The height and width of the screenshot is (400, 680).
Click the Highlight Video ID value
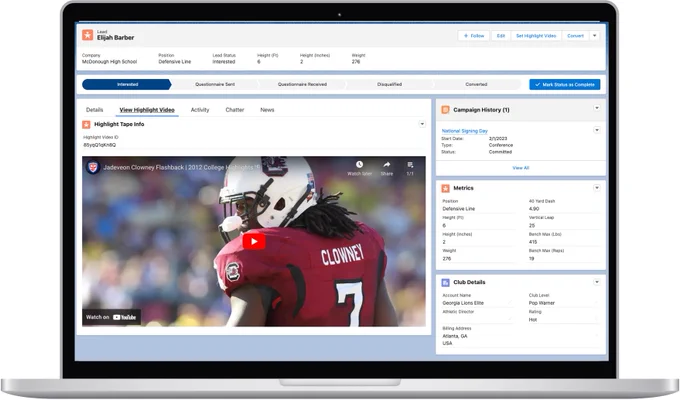coord(99,145)
